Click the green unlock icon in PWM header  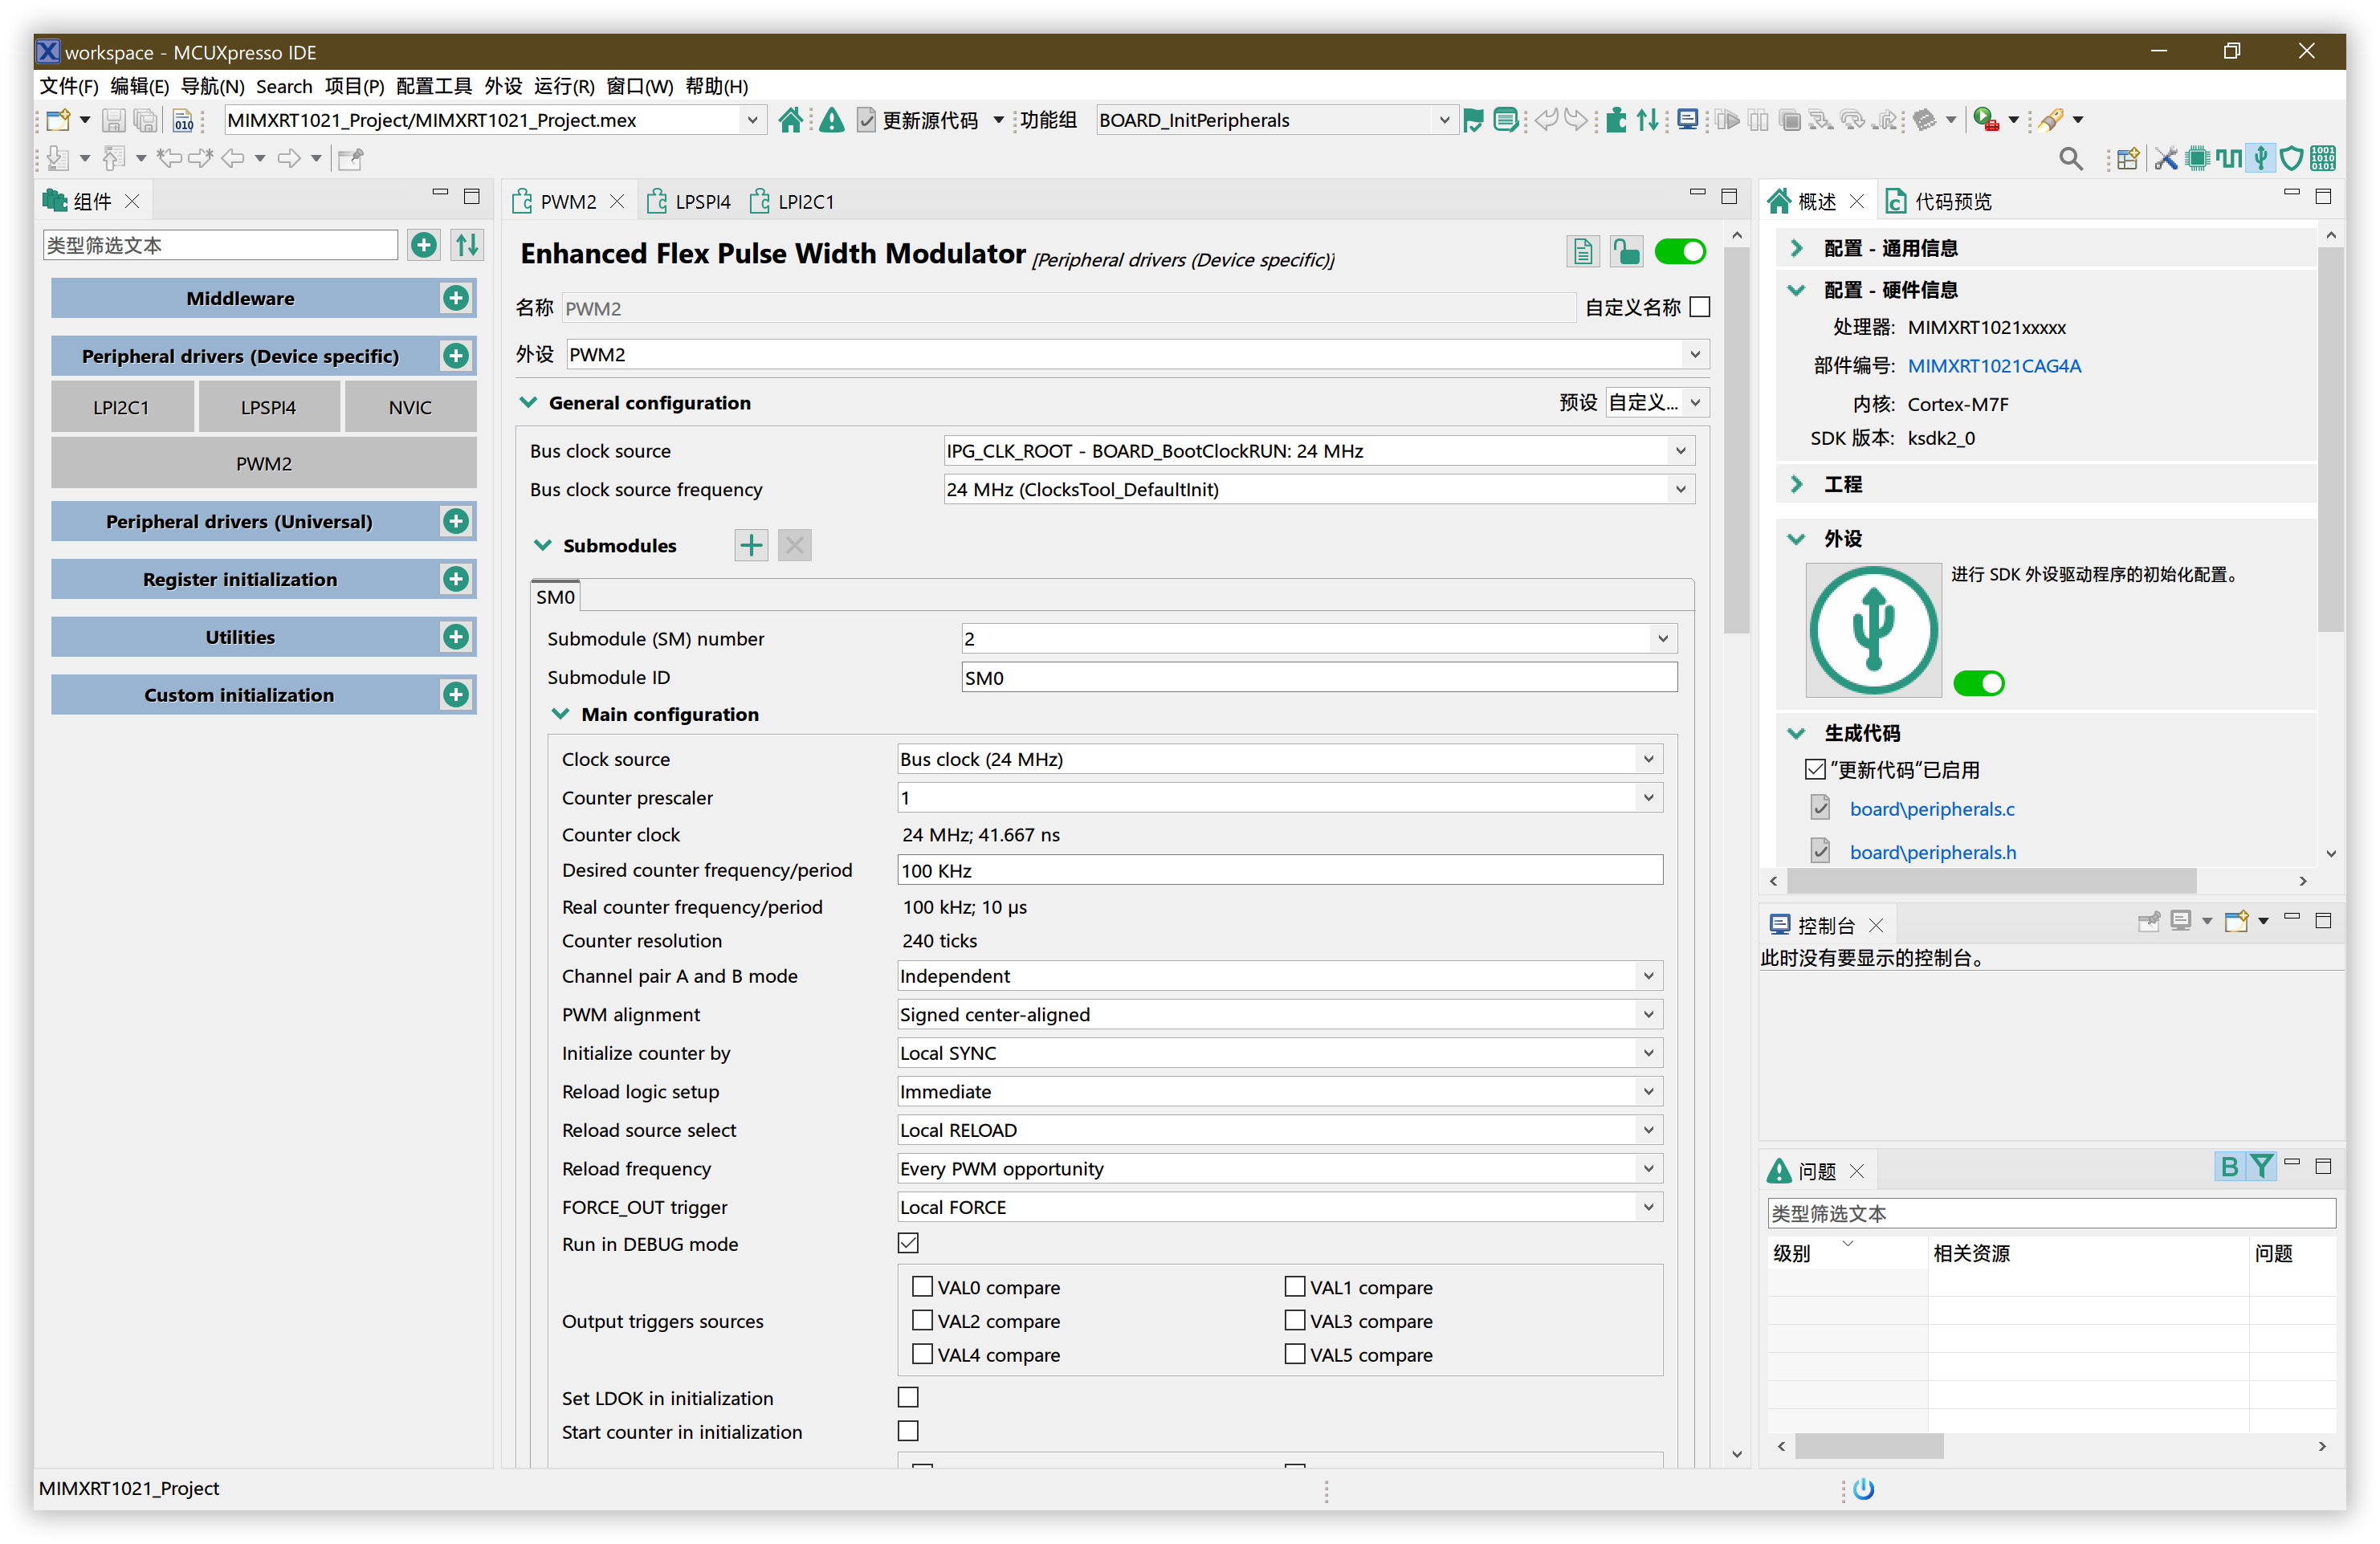pos(1626,252)
